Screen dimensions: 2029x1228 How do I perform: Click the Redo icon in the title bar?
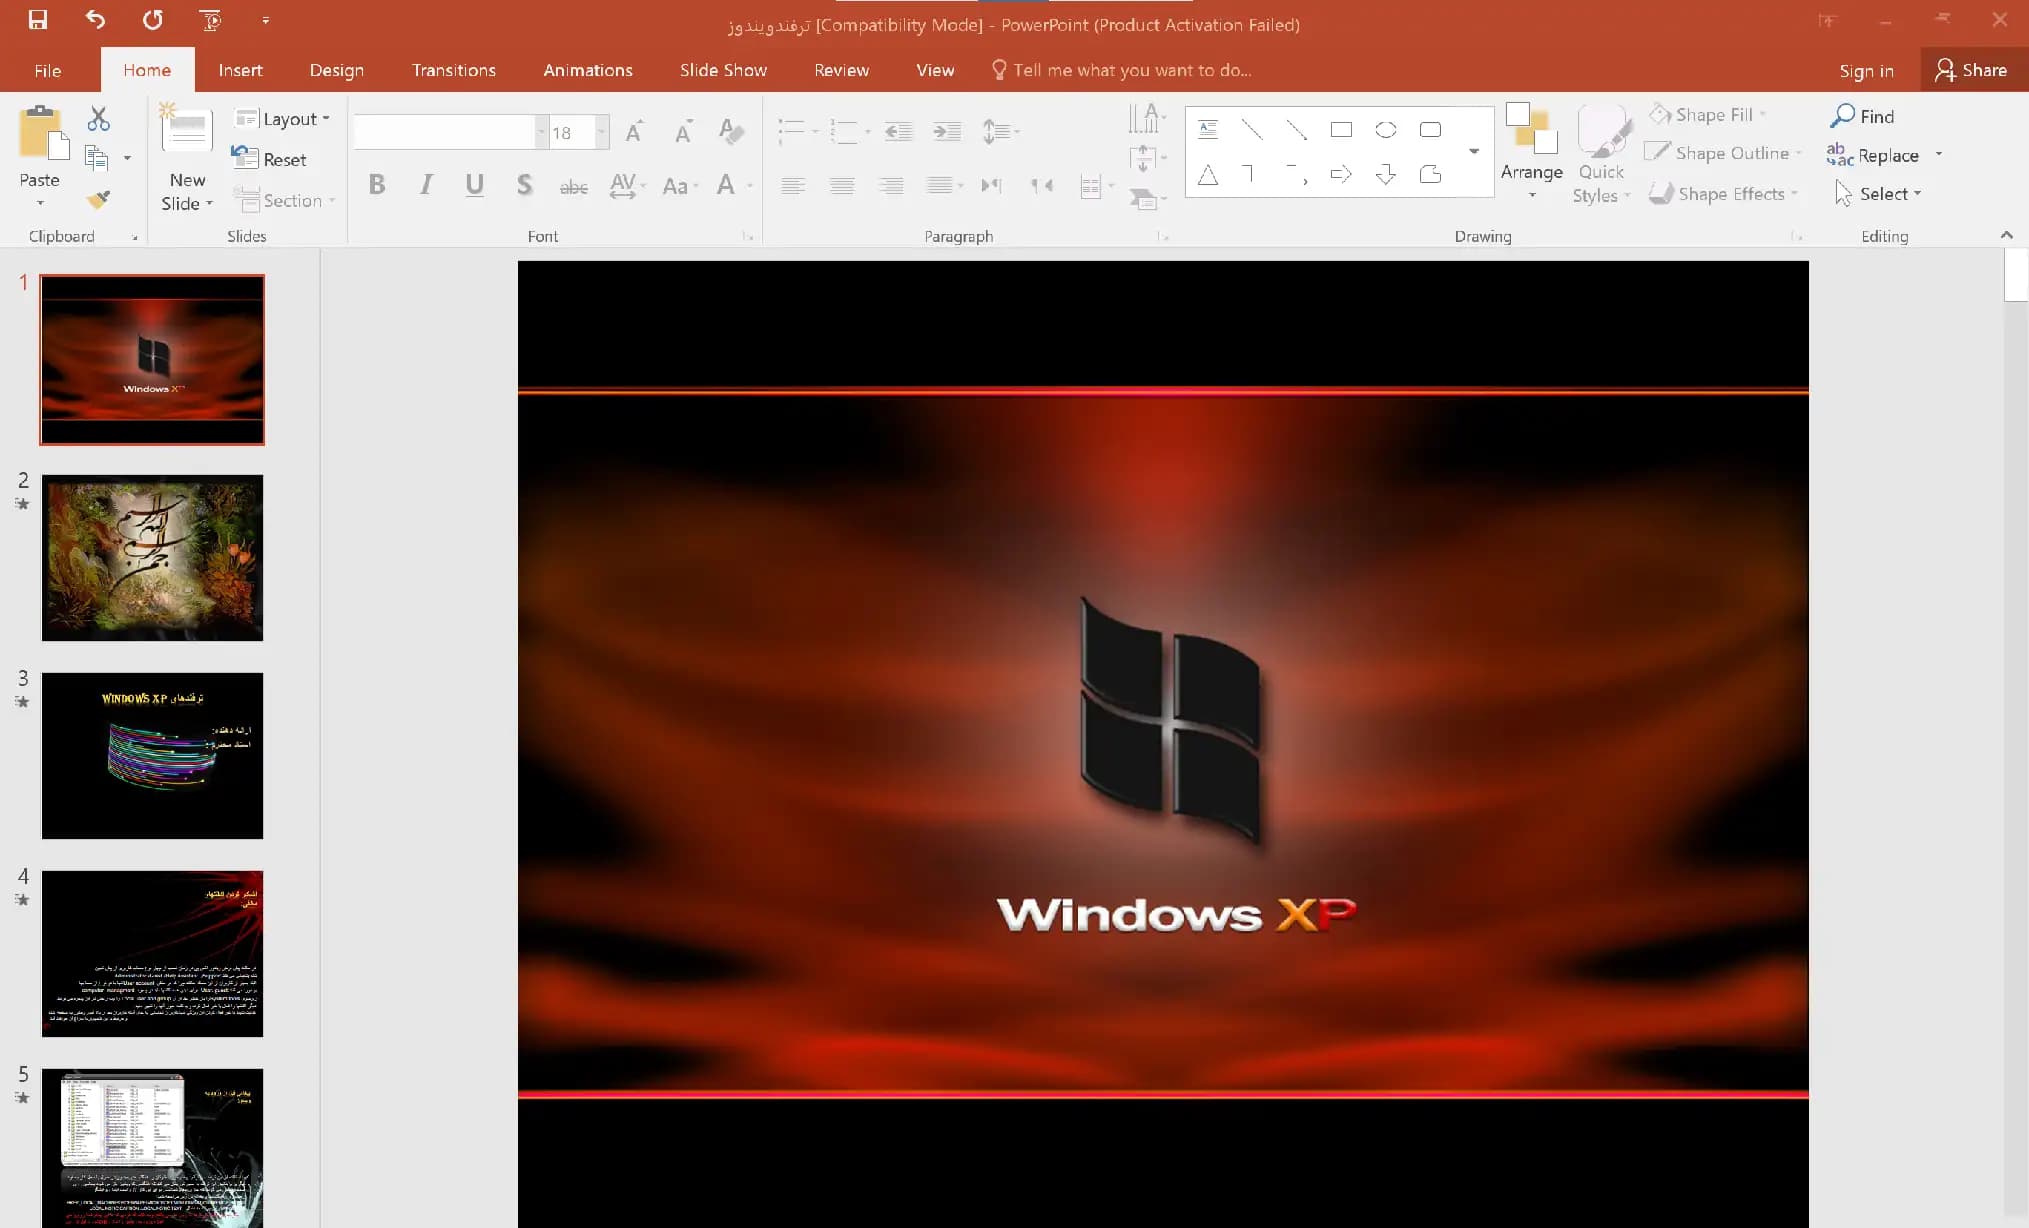[152, 20]
